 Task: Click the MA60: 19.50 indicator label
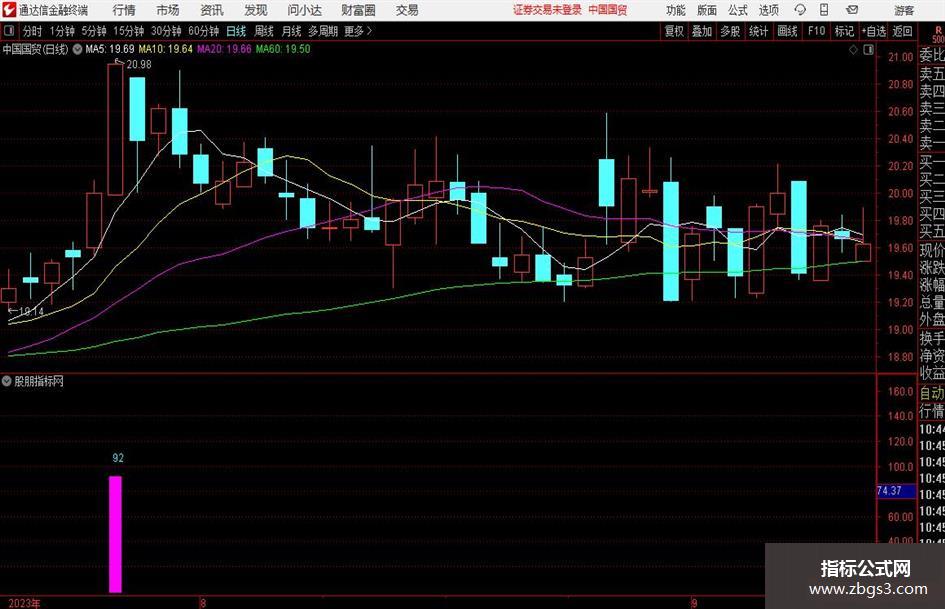click(x=283, y=49)
